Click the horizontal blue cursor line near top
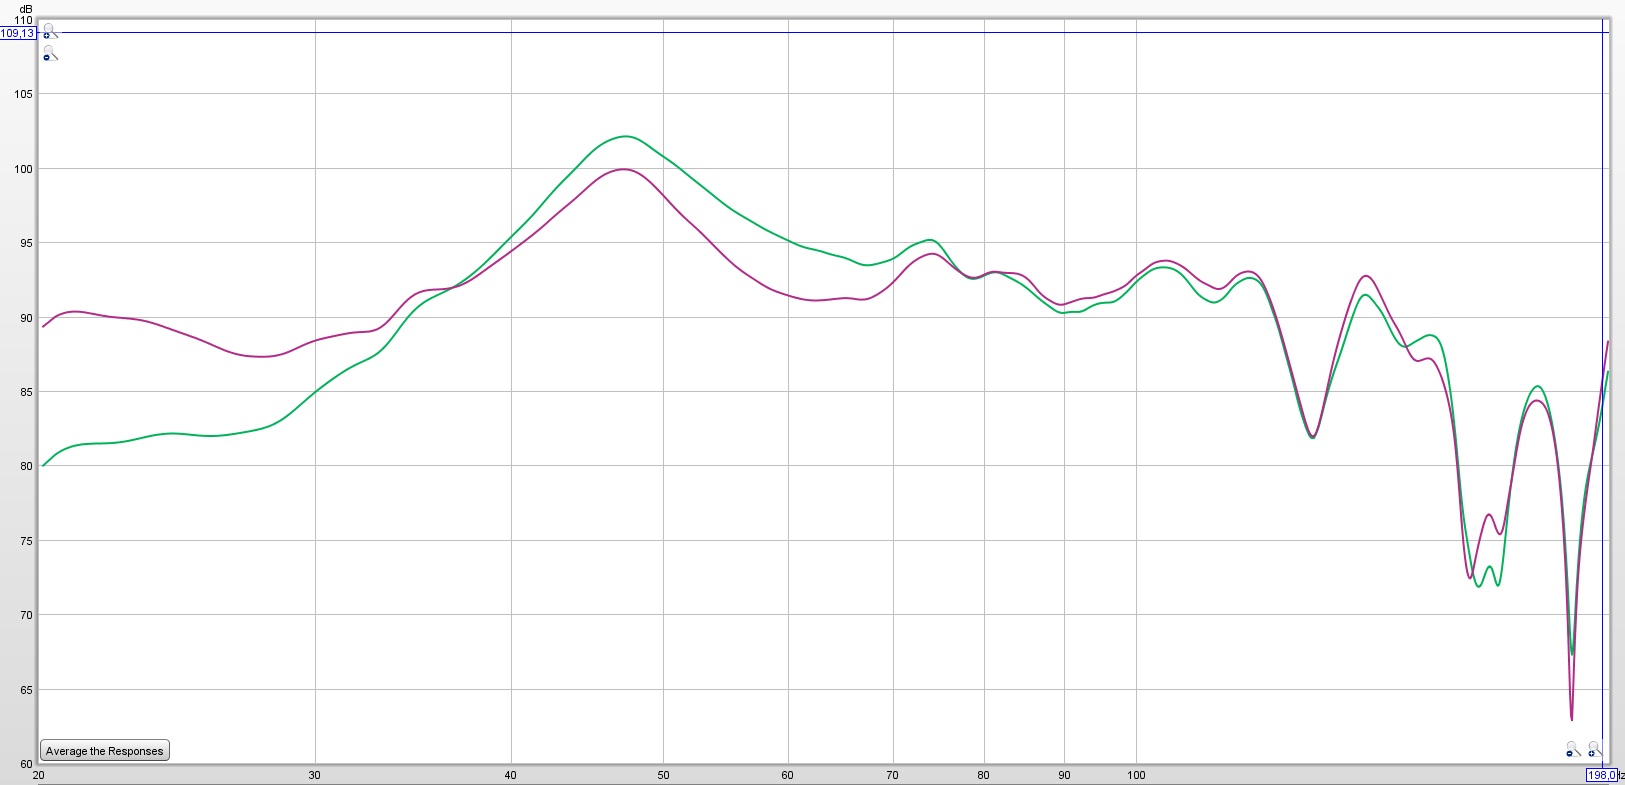1625x785 pixels. 800,32
